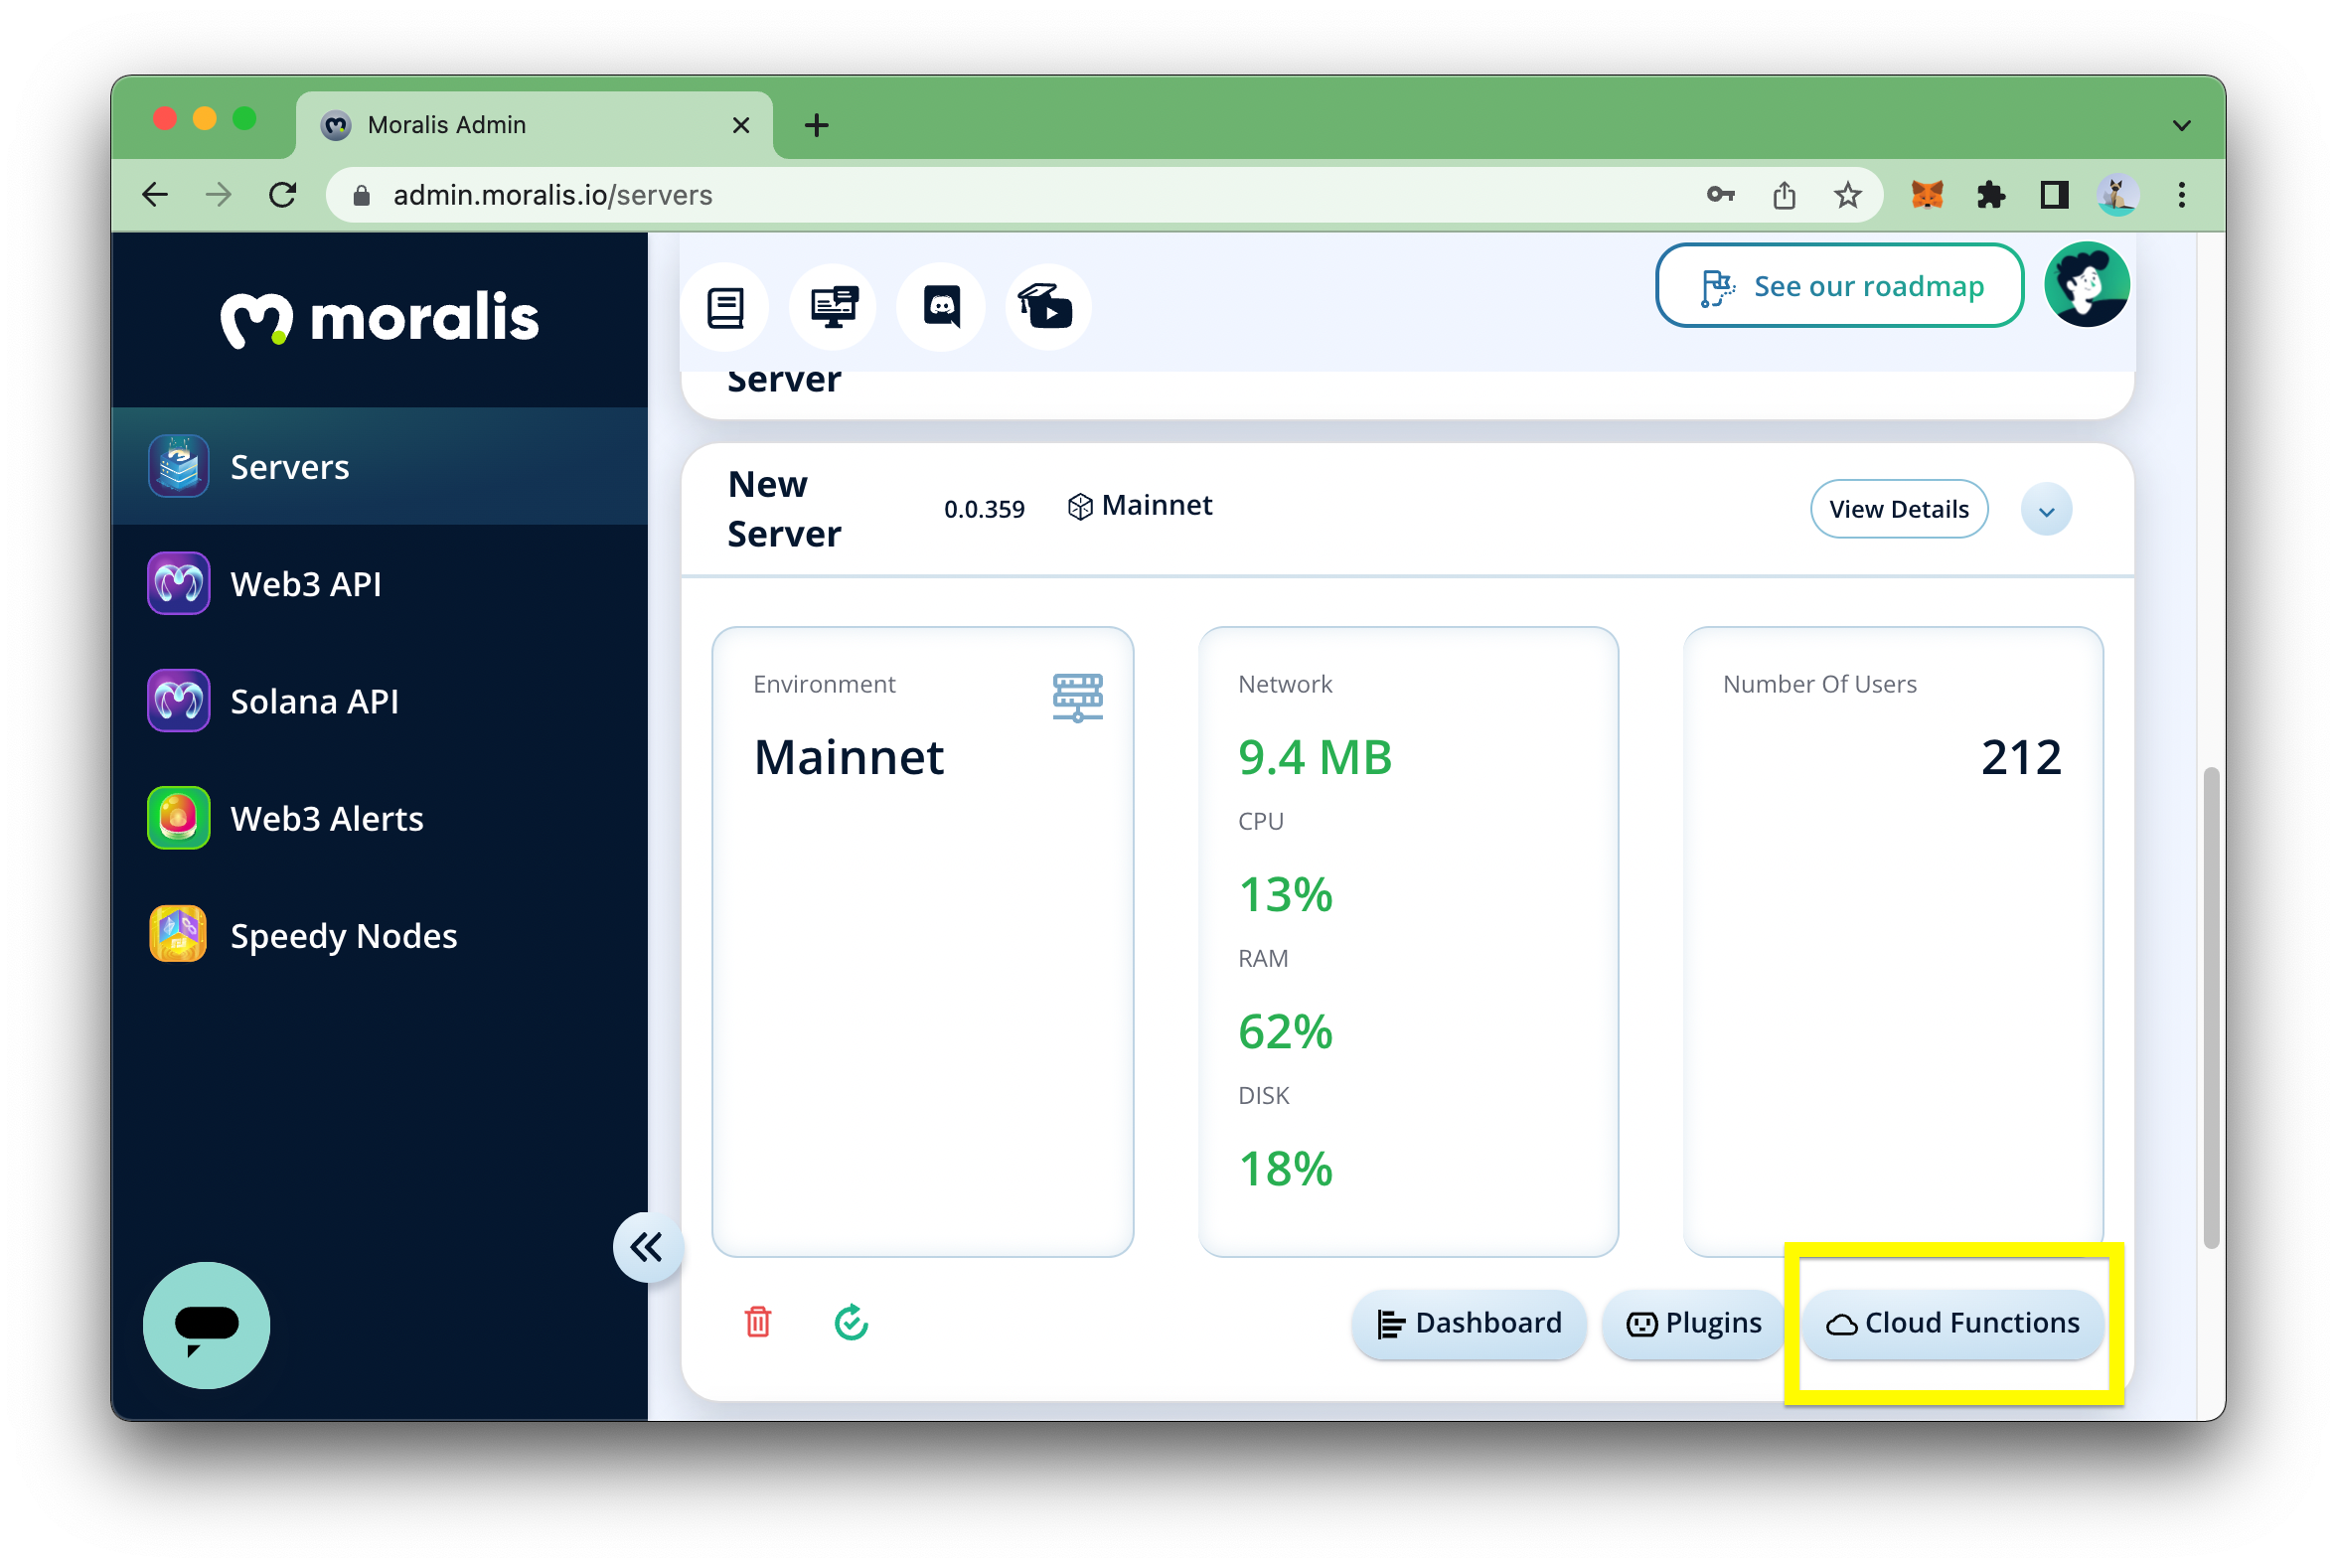Click the Network value 9.4 MB
The width and height of the screenshot is (2337, 1568).
pyautogui.click(x=1315, y=757)
